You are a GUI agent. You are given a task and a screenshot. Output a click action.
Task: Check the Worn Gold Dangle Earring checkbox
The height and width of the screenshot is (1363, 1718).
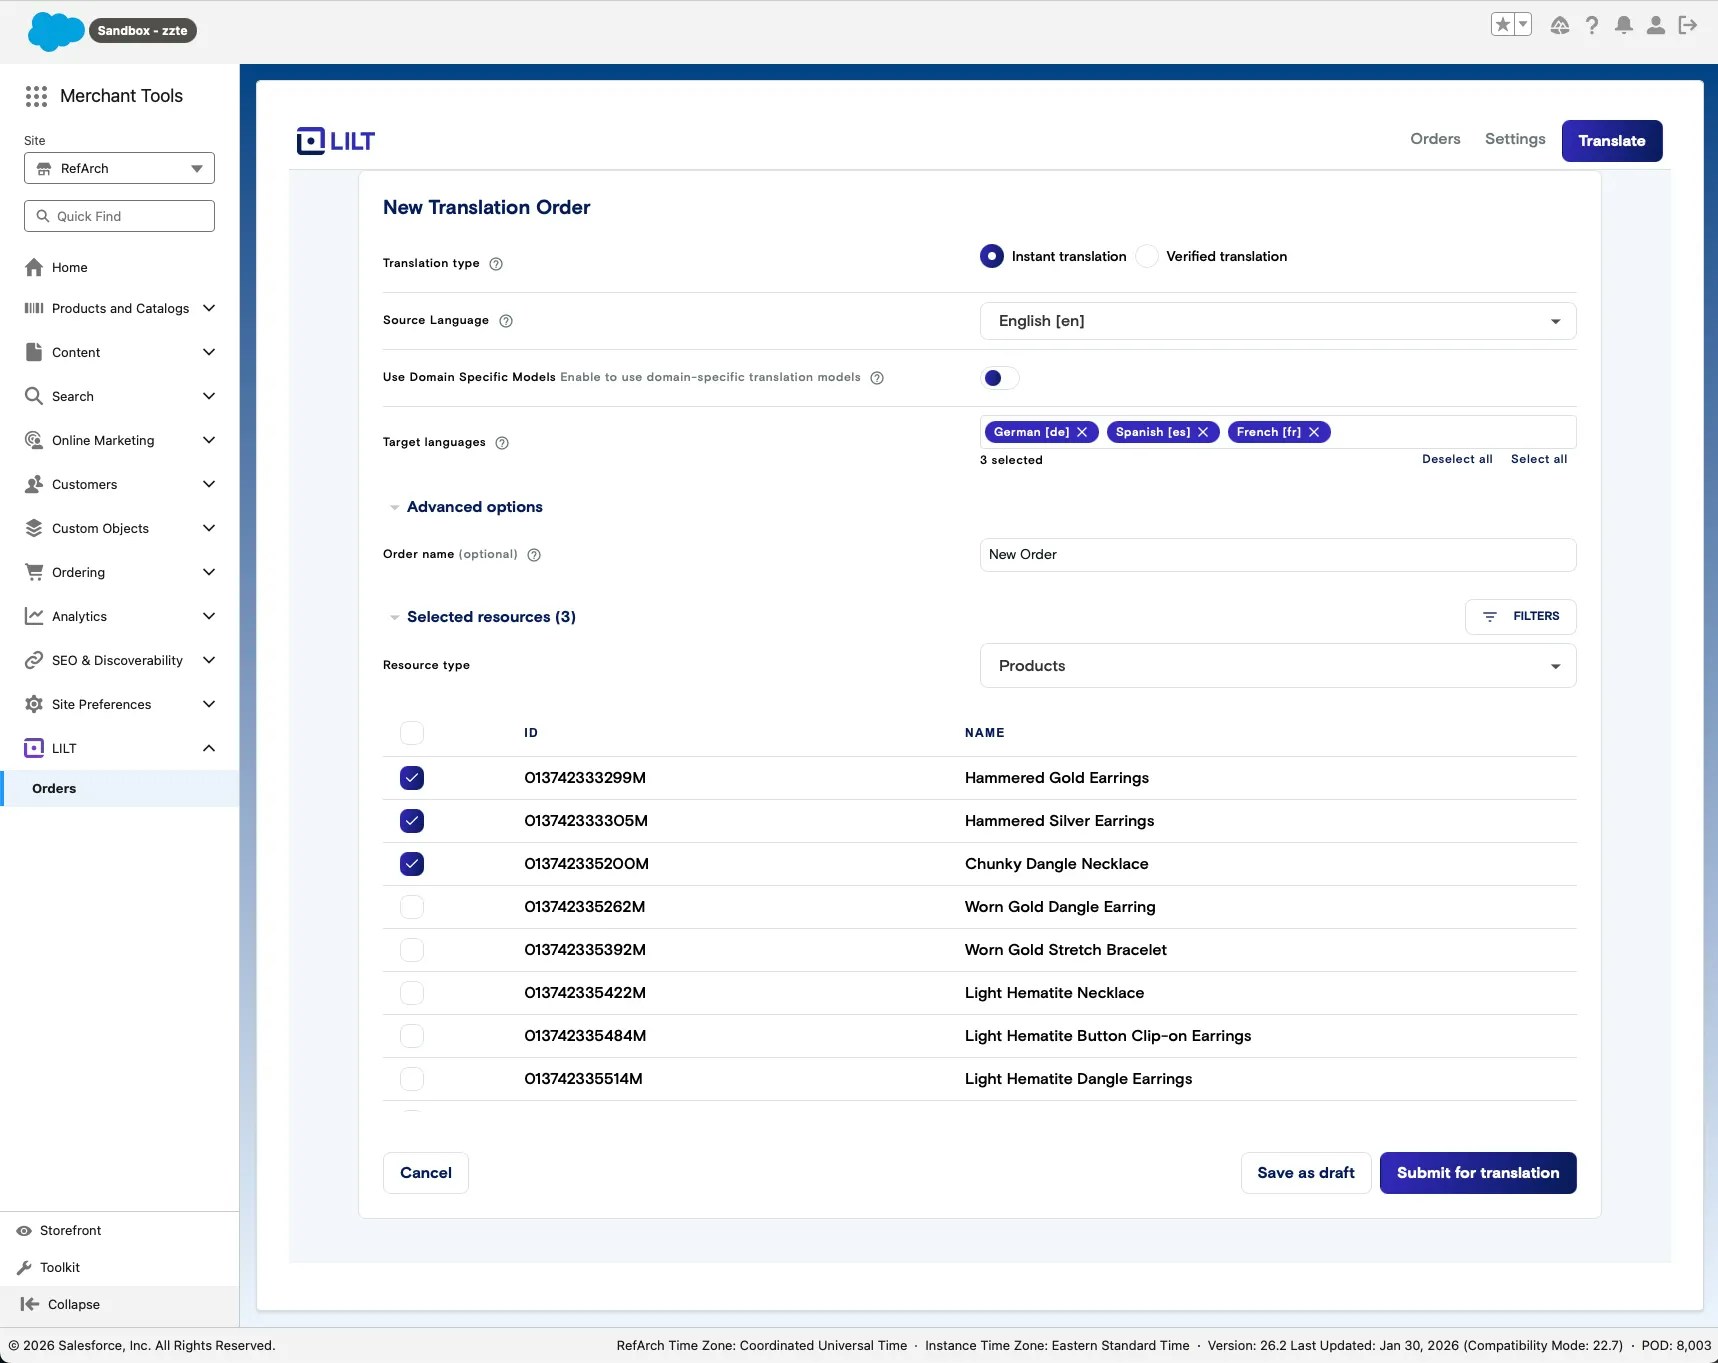[x=412, y=907]
